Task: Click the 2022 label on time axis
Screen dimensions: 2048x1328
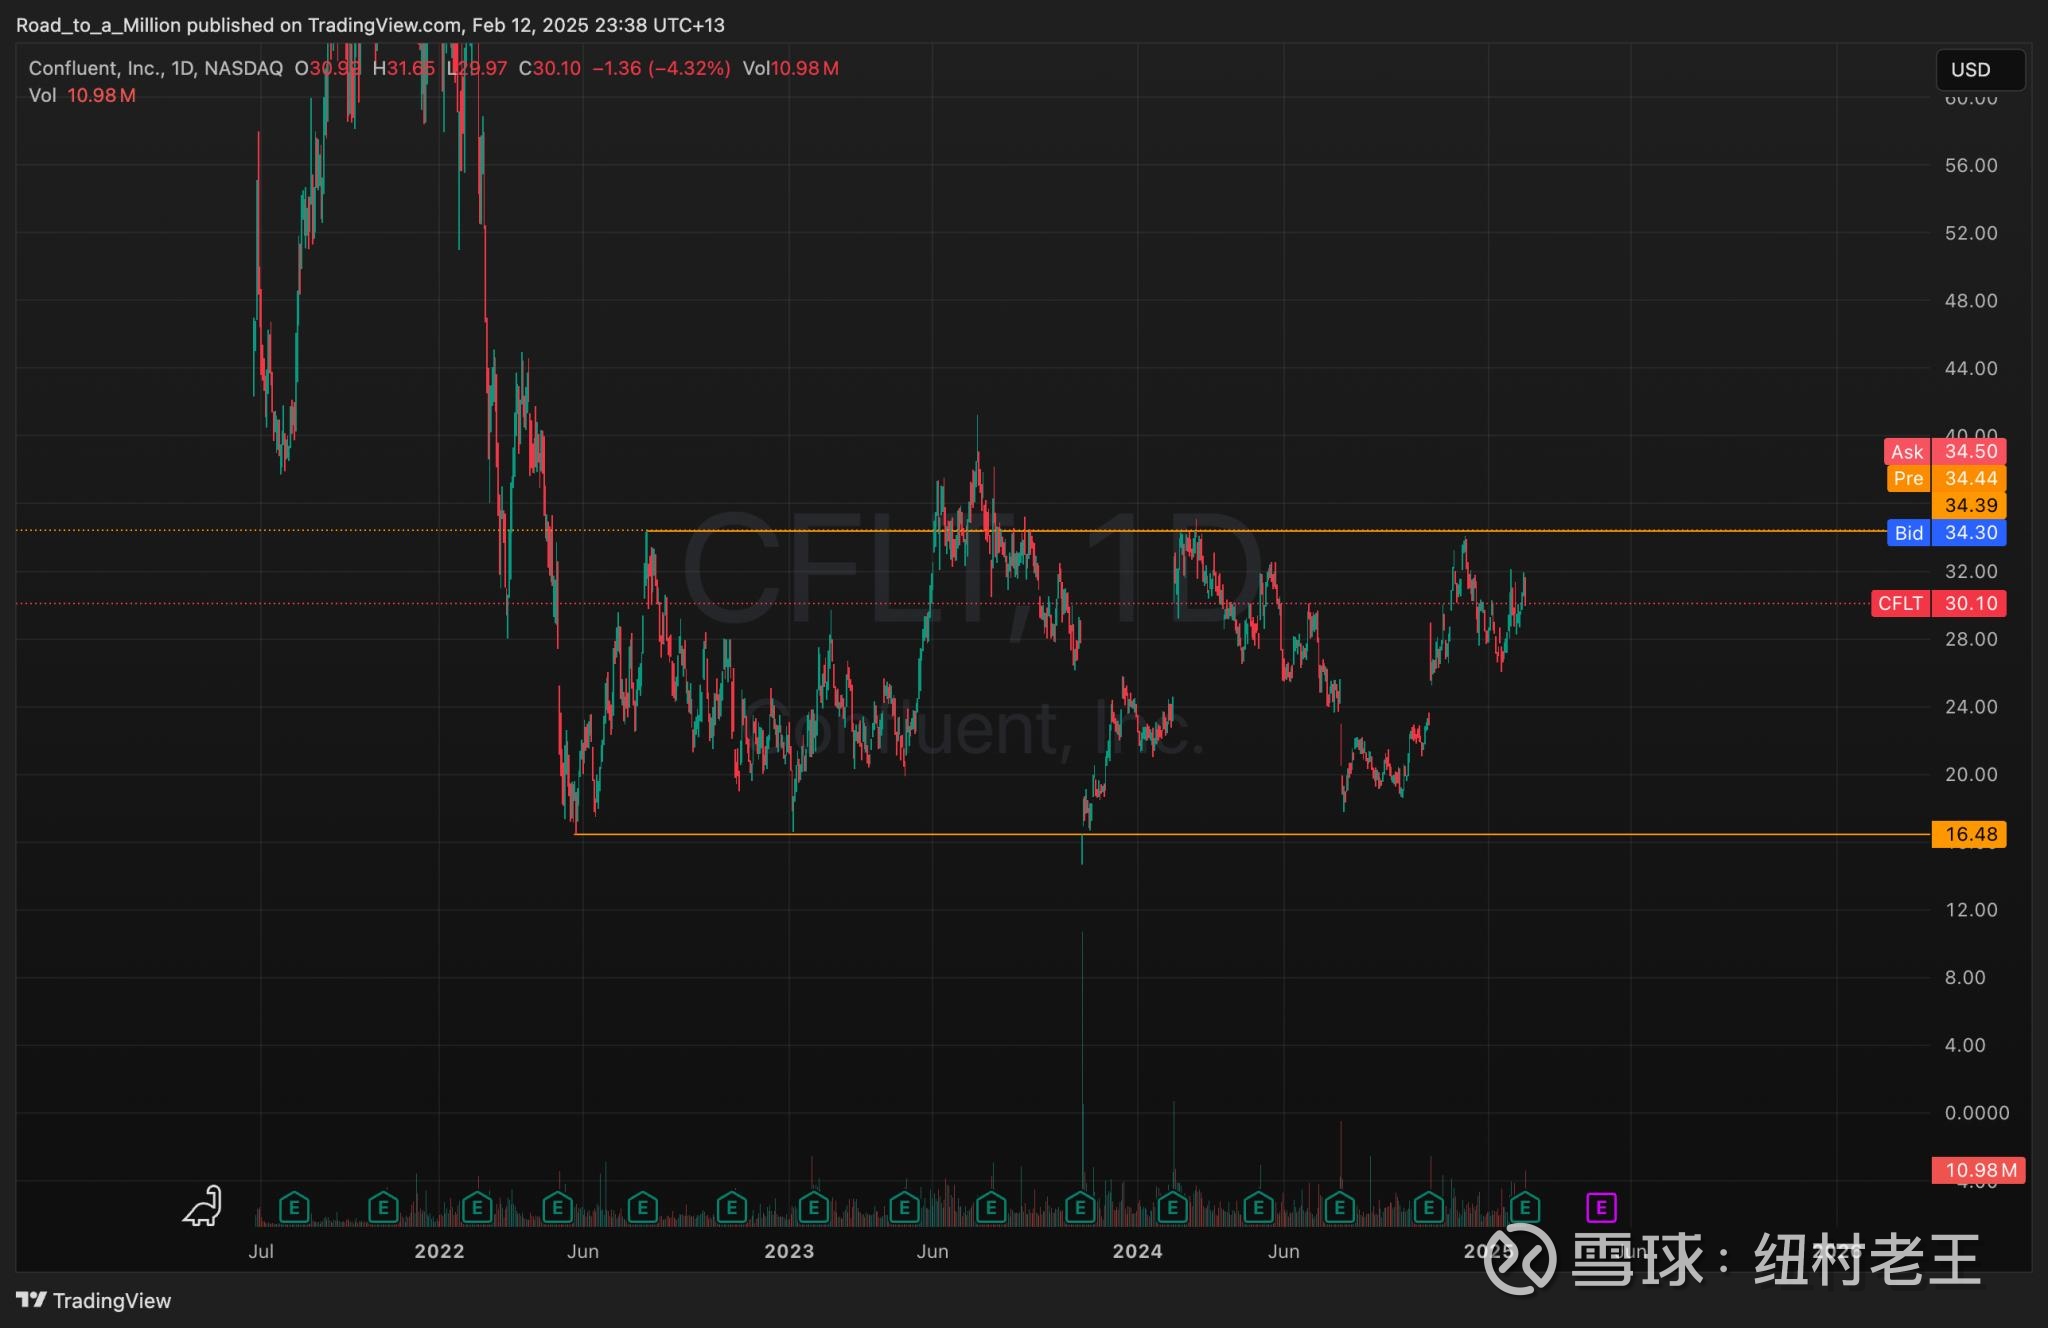Action: click(439, 1251)
